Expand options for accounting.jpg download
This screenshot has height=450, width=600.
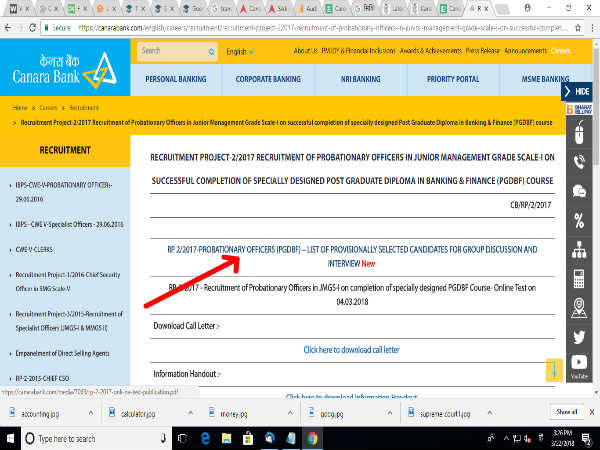(91, 413)
